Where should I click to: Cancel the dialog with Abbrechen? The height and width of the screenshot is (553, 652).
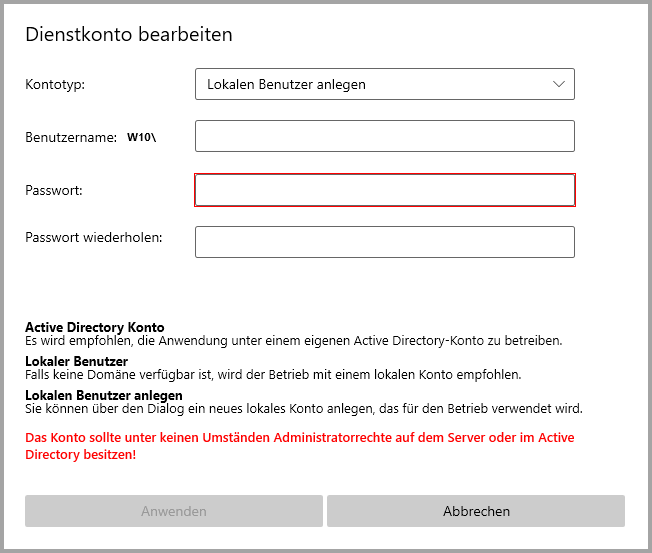tap(476, 511)
